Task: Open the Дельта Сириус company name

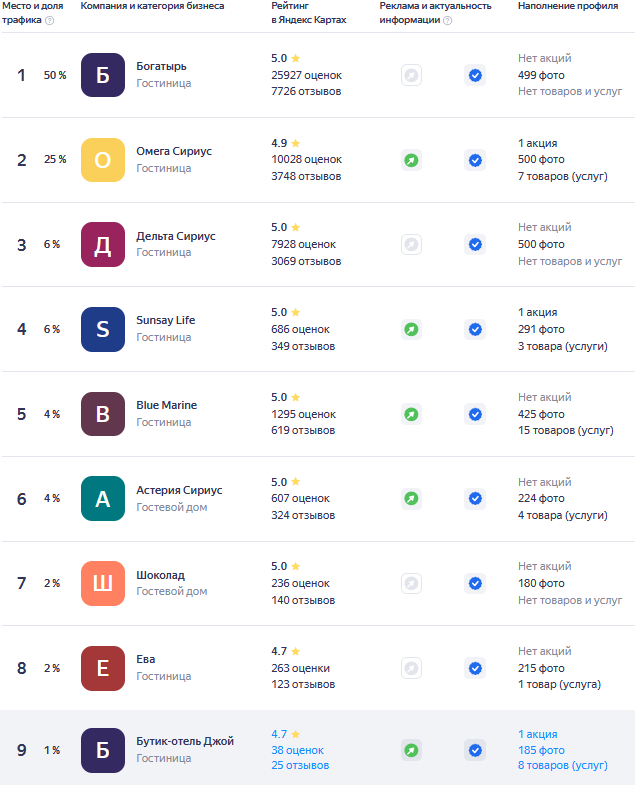Action: 176,236
